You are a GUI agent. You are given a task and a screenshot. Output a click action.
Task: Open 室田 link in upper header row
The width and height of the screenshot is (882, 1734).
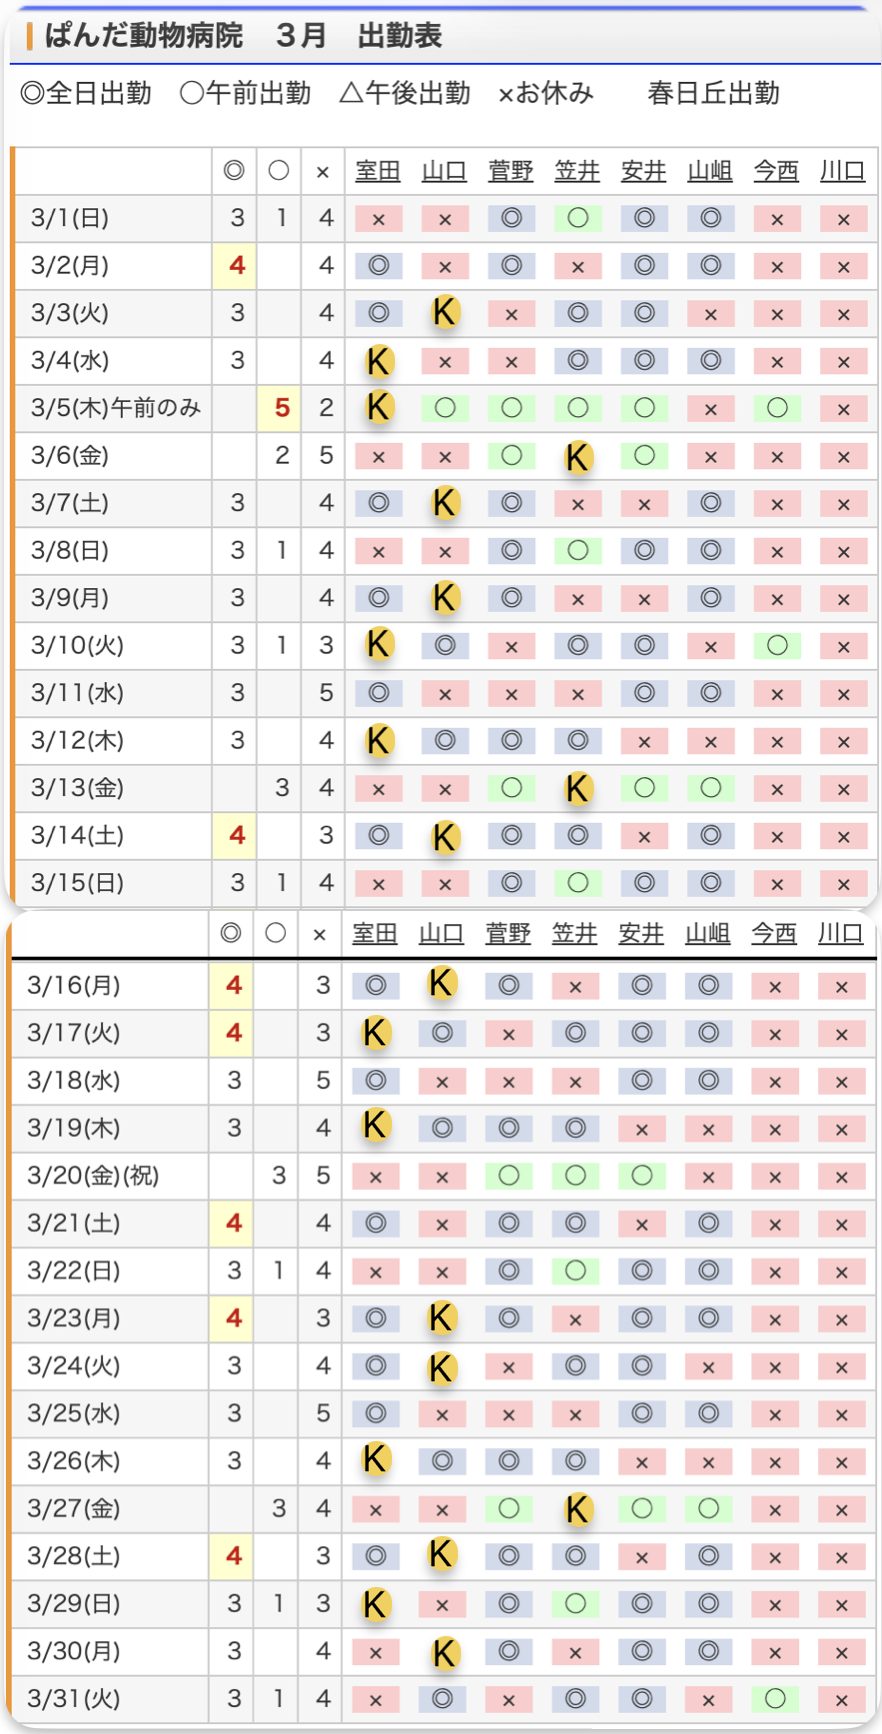(x=378, y=171)
